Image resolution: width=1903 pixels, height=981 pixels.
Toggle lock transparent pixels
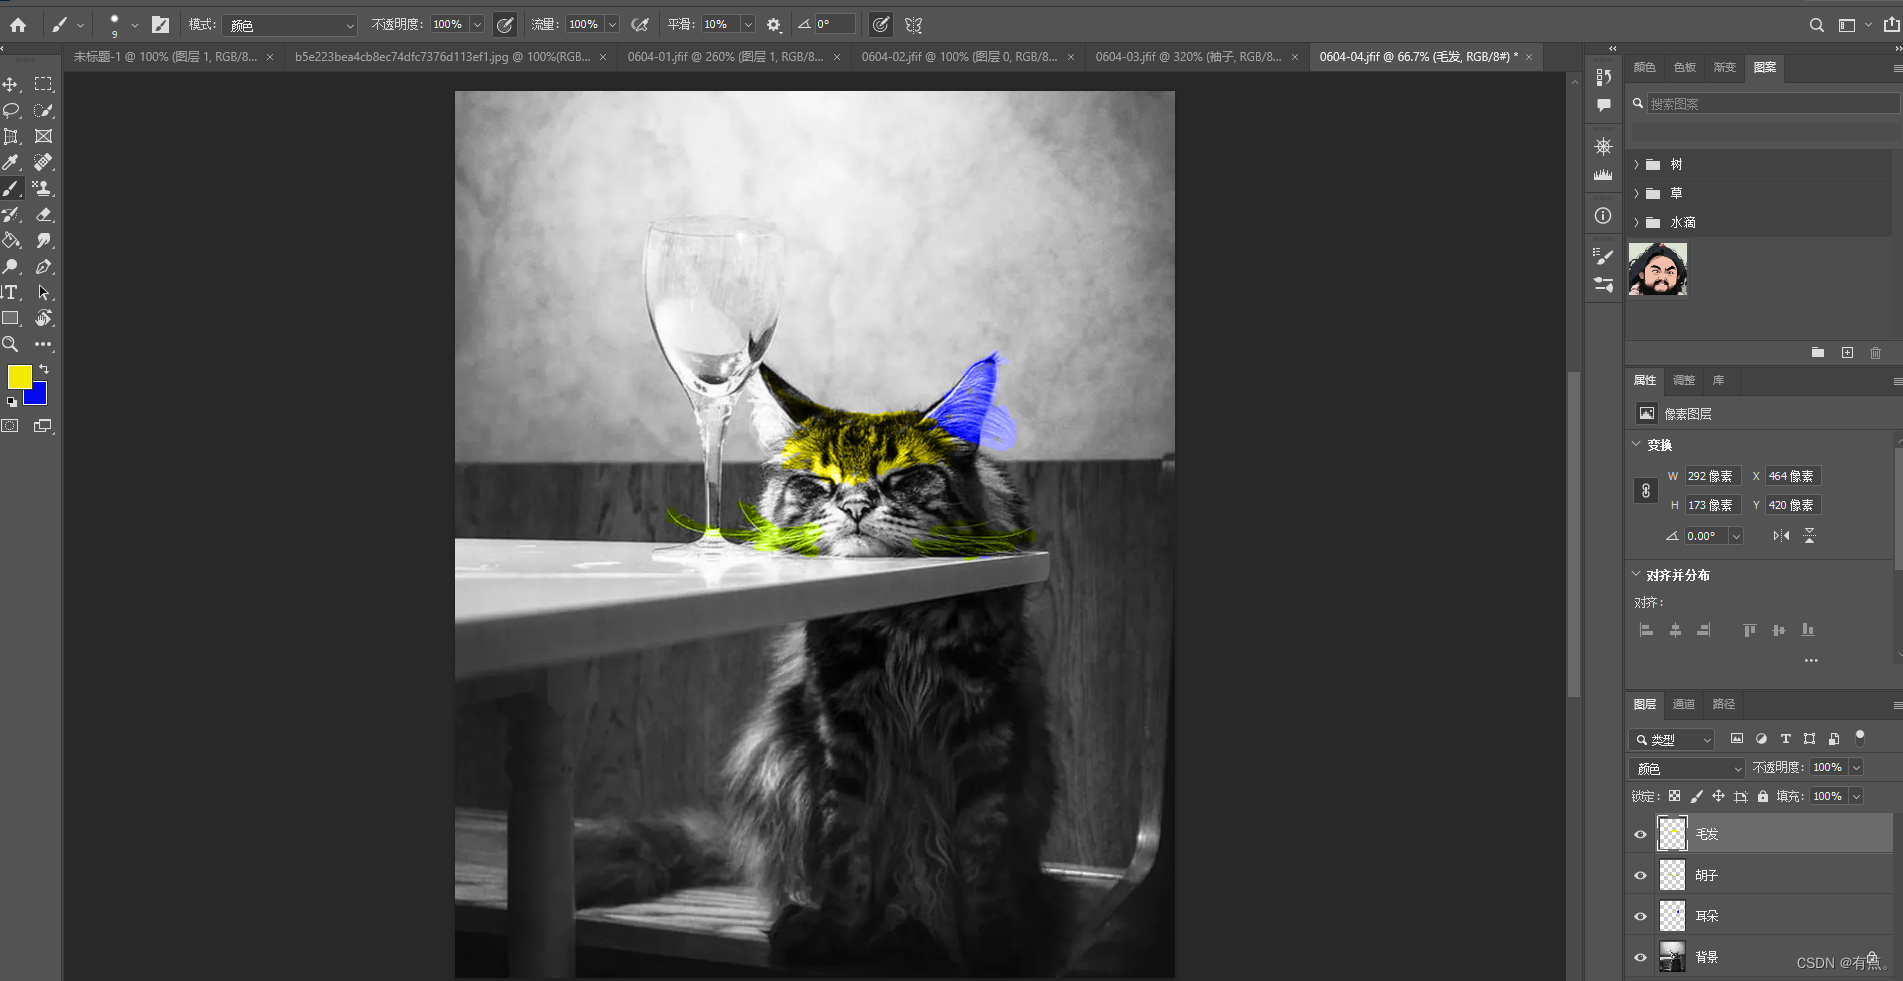[x=1674, y=797]
